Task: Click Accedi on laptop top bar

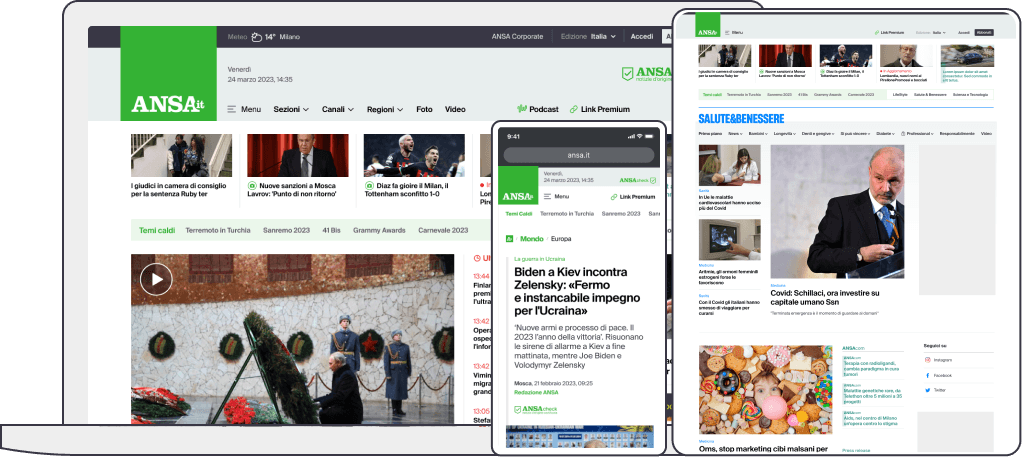Action: (641, 37)
